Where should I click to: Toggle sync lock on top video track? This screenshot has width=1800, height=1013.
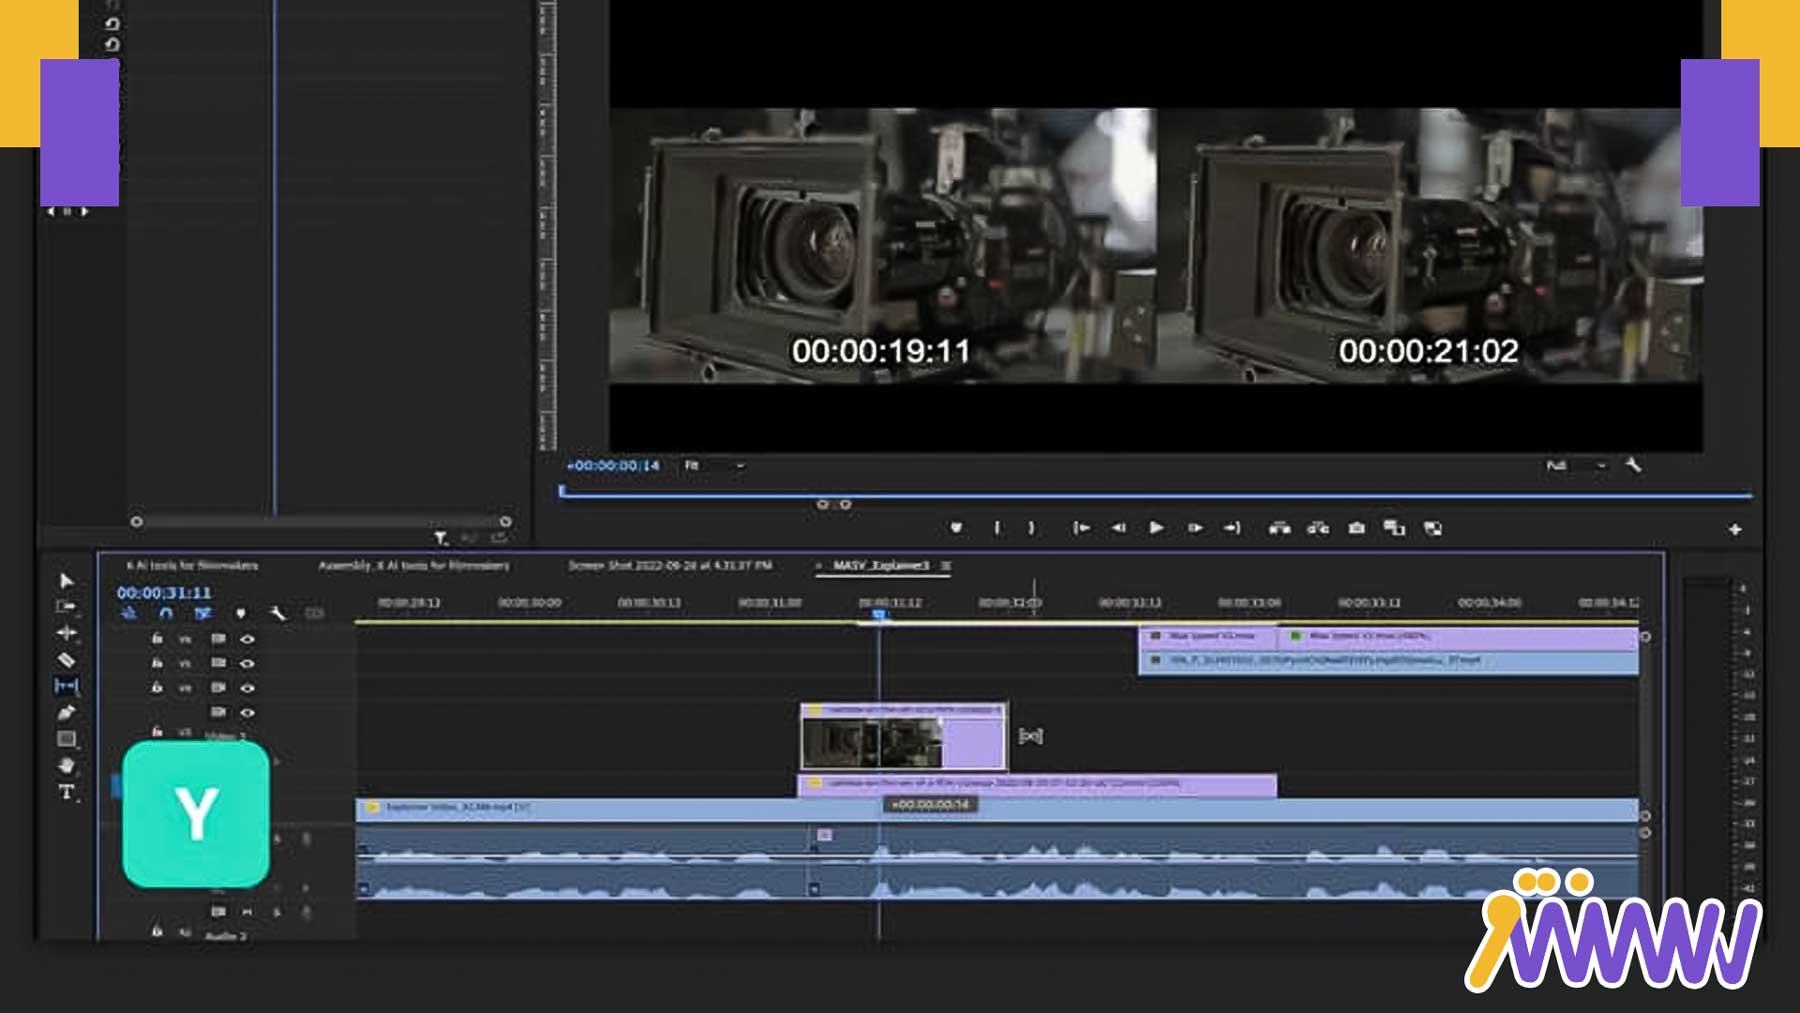[x=218, y=638]
